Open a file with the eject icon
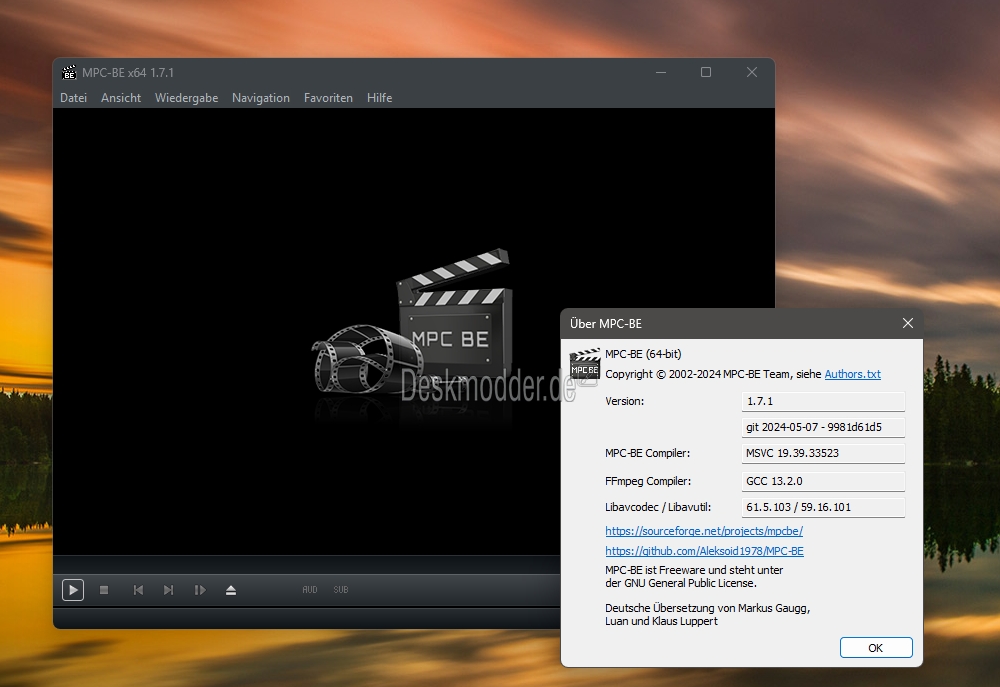Screen dimensions: 1000x687 point(231,590)
